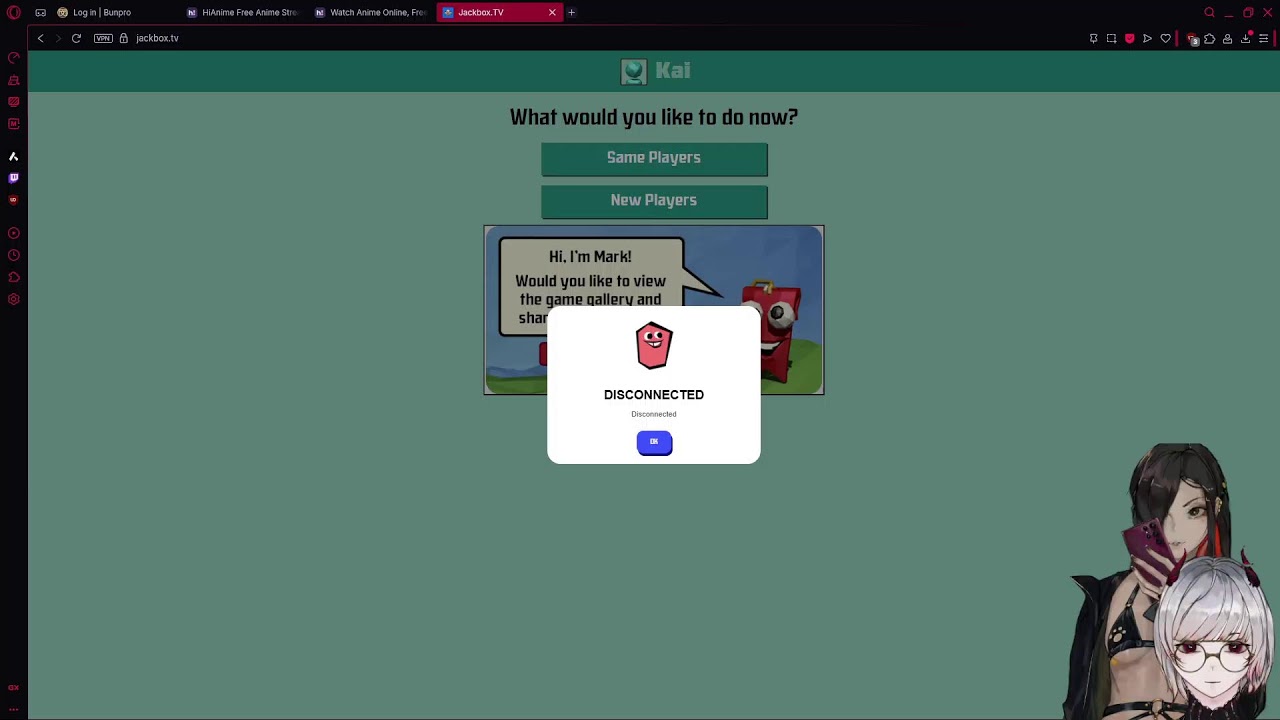The width and height of the screenshot is (1280, 720).
Task: Go back to the previous page
Action: pos(40,38)
